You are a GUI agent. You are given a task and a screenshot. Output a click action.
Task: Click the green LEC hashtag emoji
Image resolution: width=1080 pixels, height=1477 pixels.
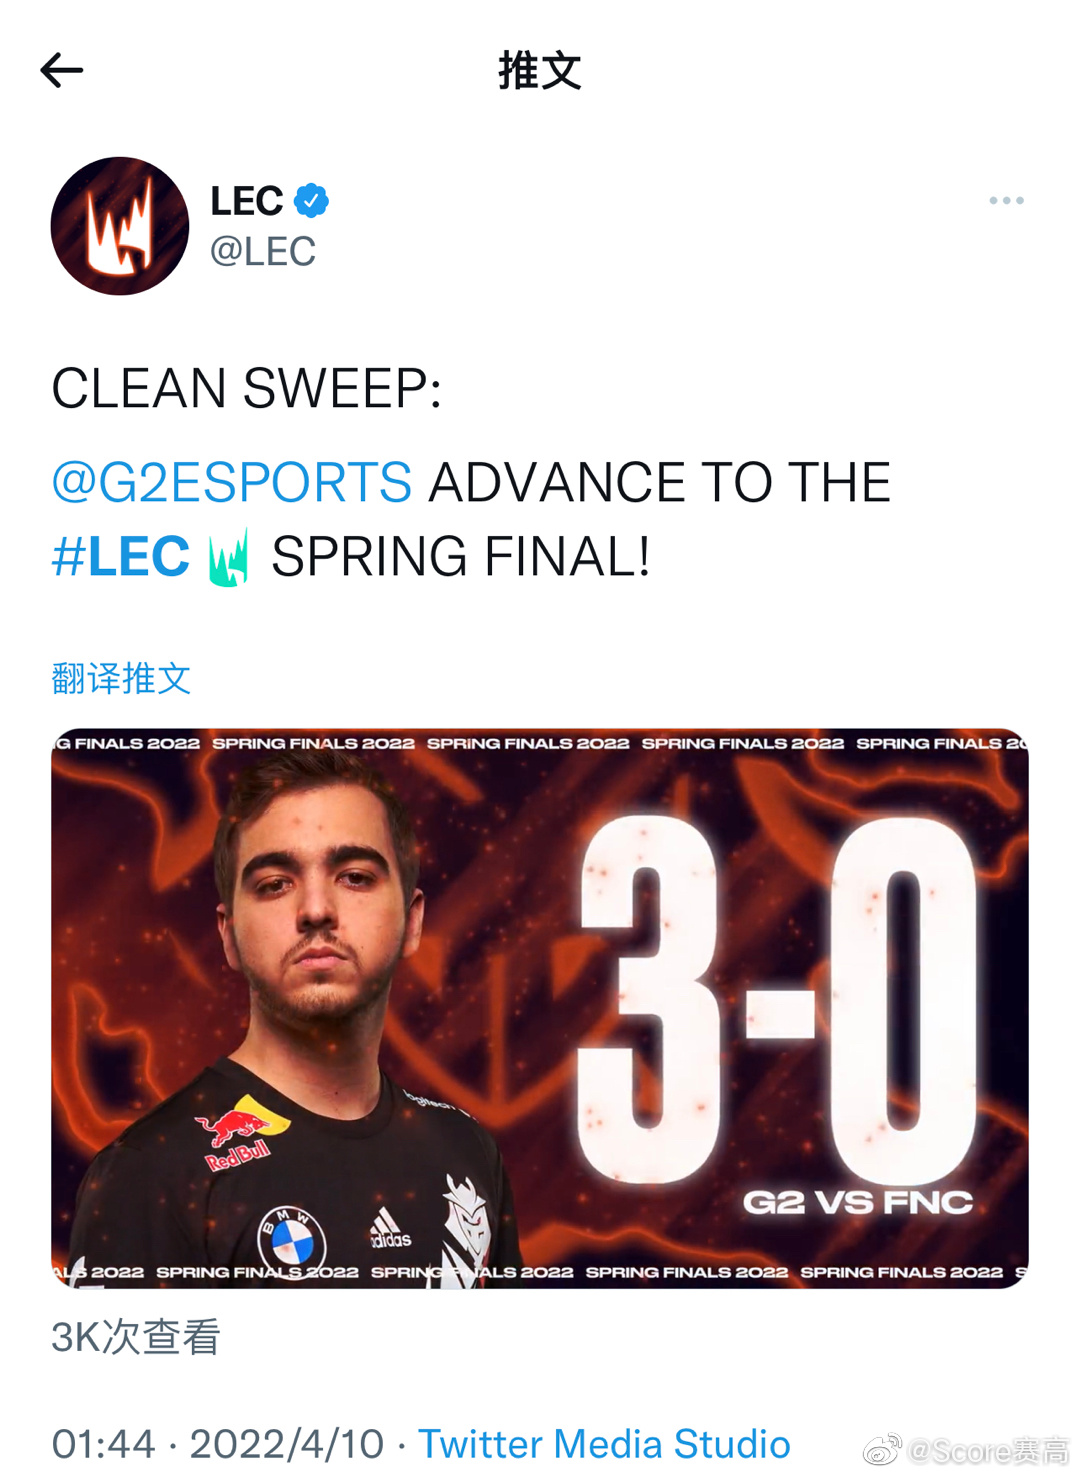point(228,557)
